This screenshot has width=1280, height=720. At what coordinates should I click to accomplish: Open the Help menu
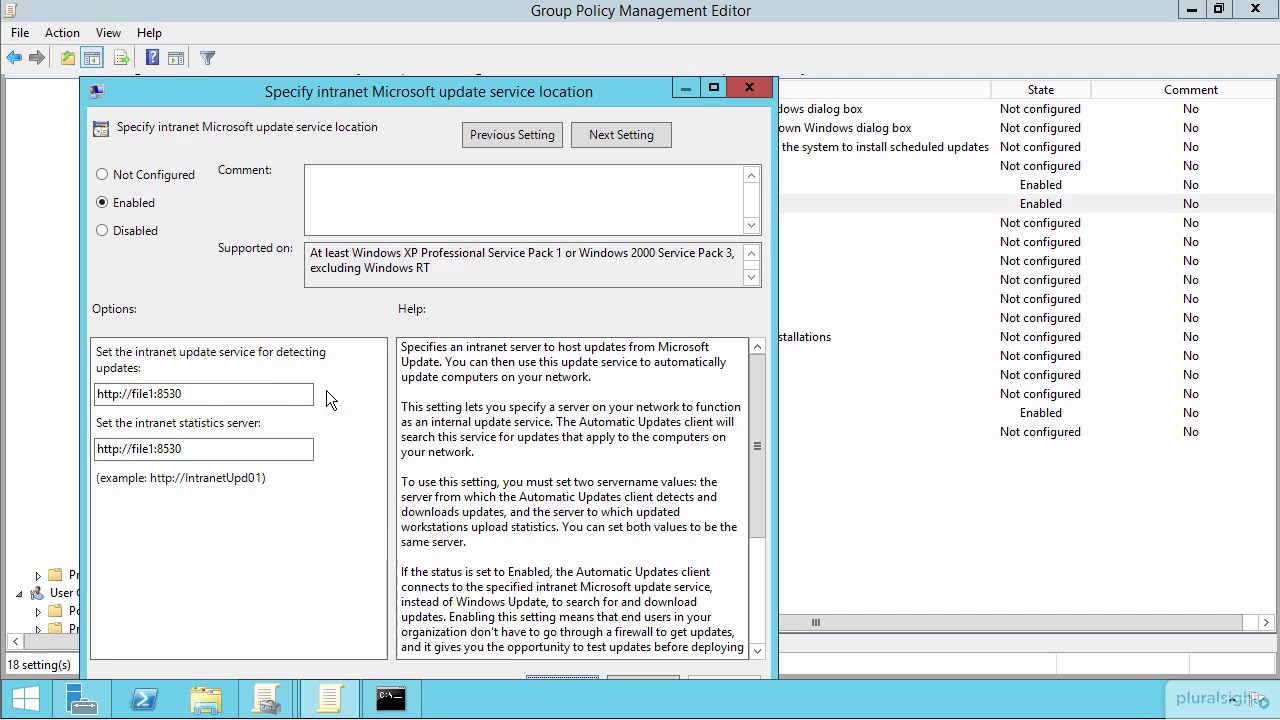pos(149,33)
